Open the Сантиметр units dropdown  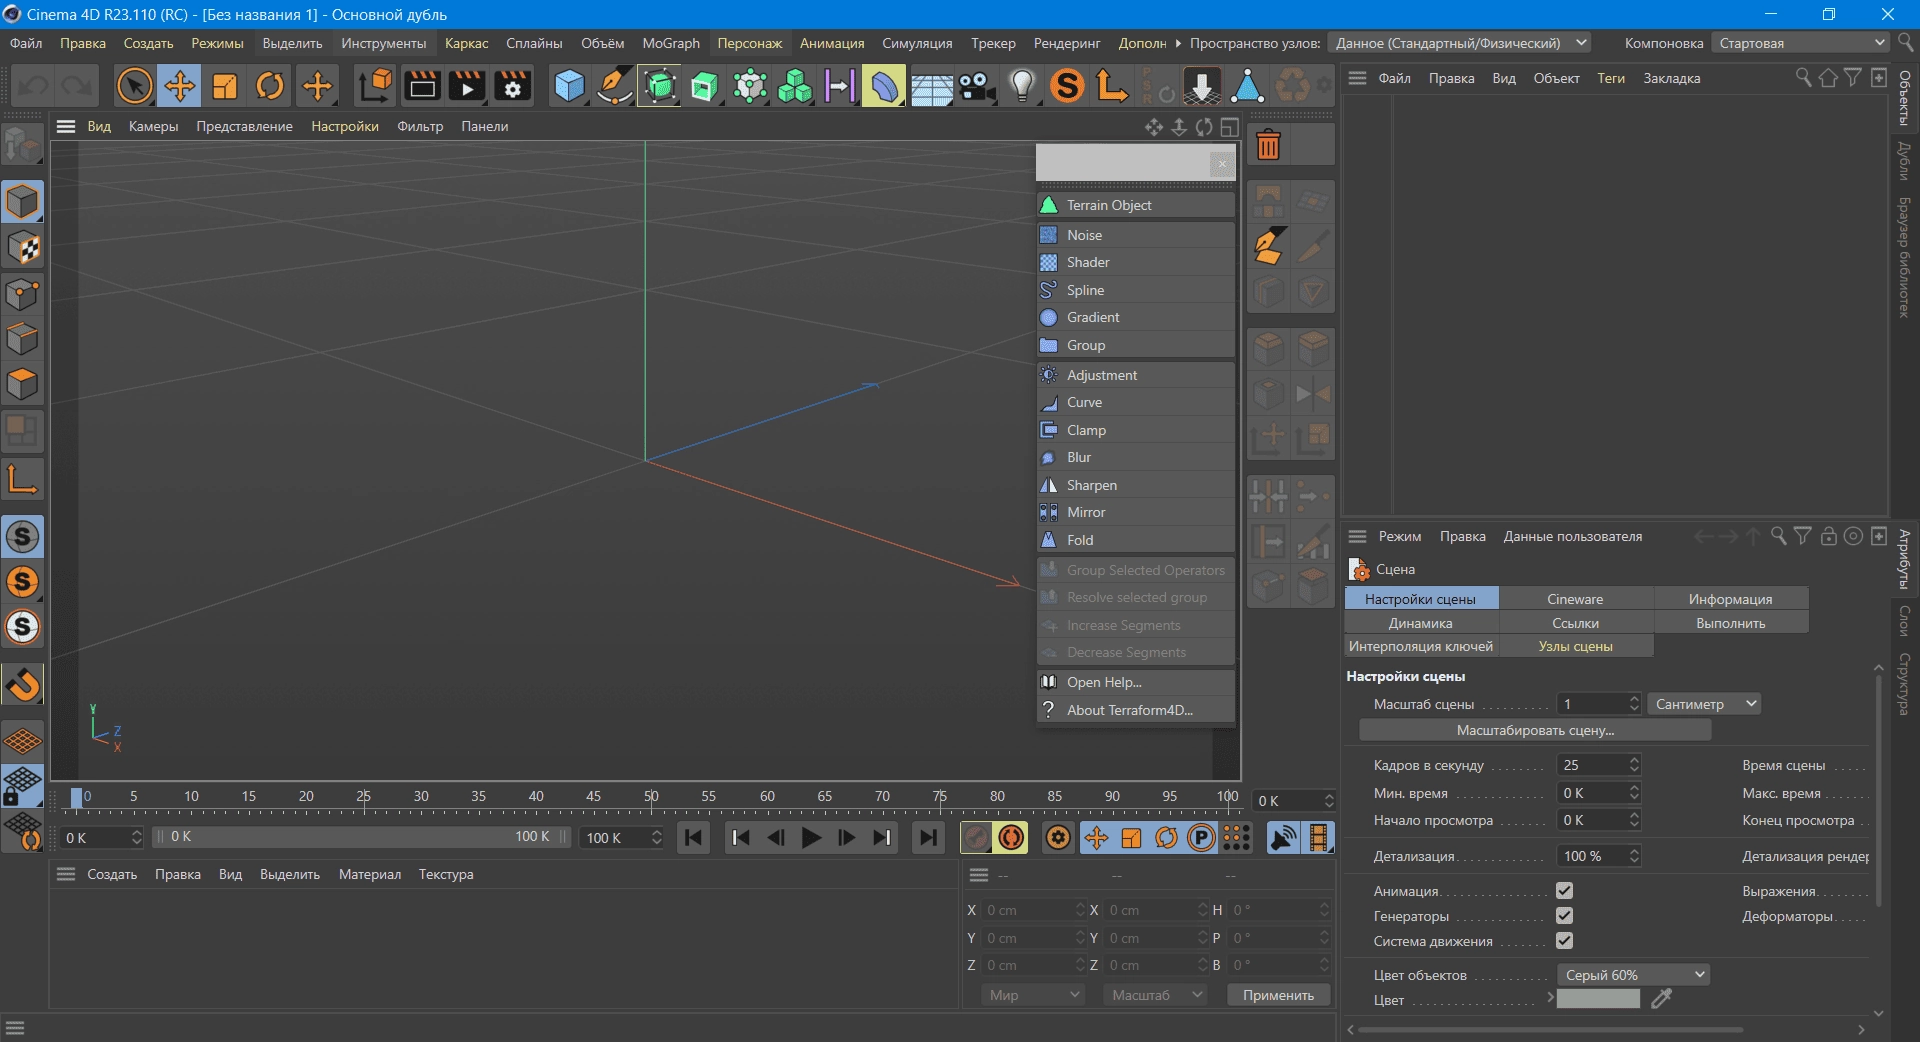1704,704
